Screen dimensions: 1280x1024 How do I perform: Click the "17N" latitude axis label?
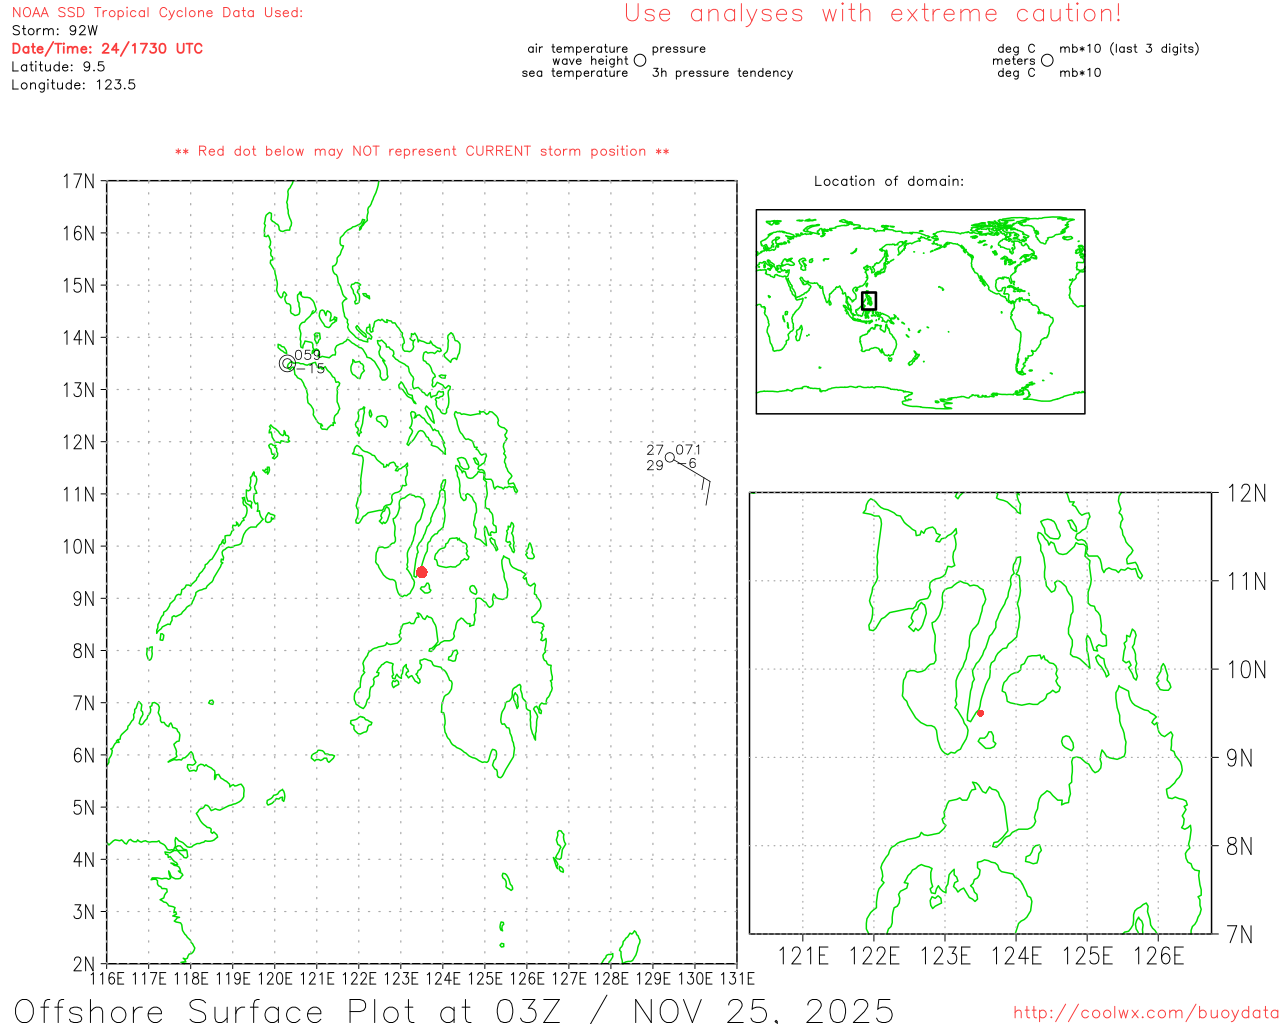tap(79, 181)
